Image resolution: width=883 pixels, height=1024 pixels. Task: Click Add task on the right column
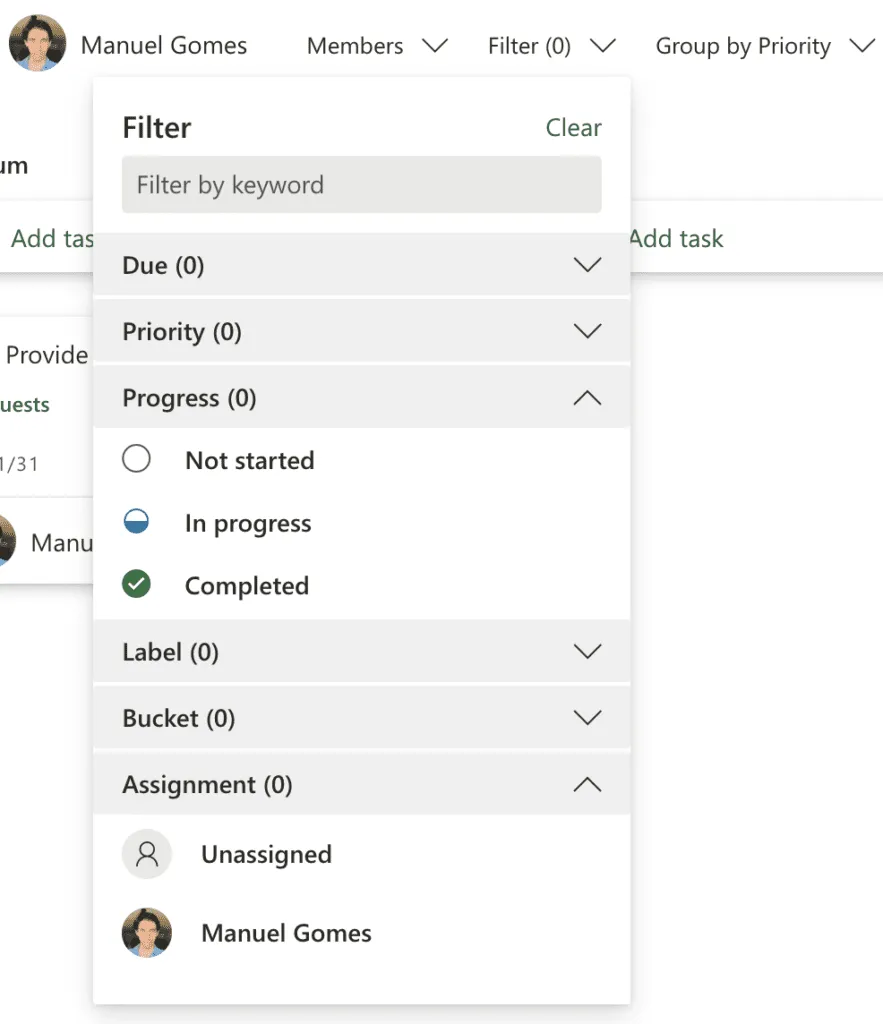click(677, 238)
